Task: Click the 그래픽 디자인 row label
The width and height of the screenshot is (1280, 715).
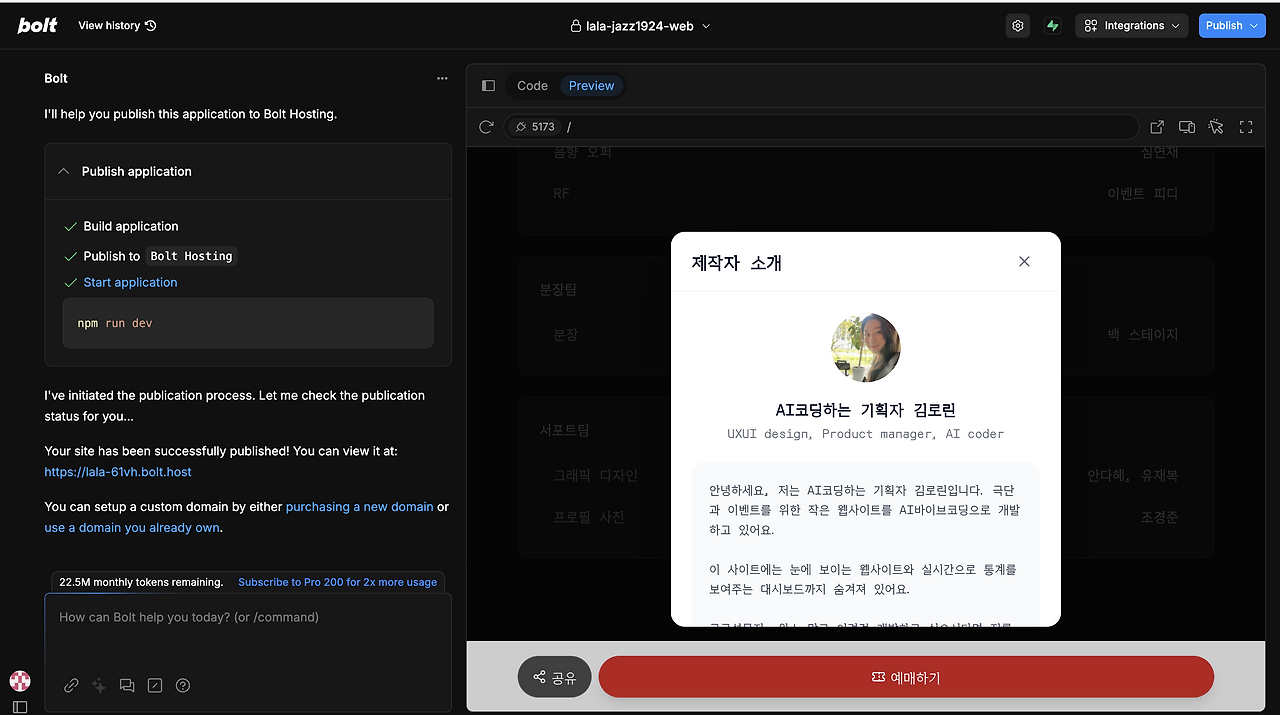Action: point(596,476)
